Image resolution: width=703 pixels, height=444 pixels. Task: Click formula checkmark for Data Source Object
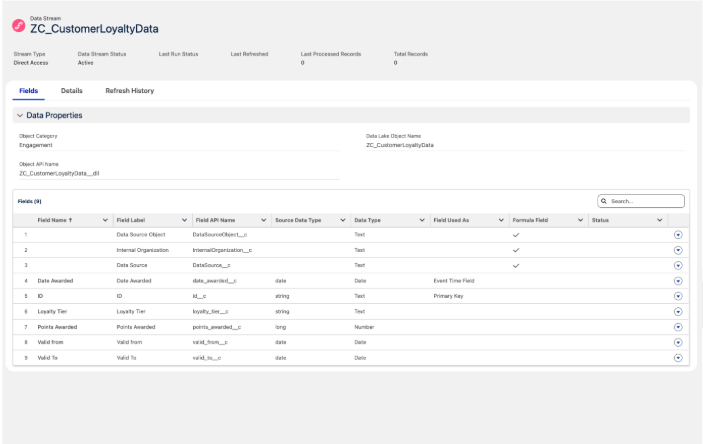[x=516, y=235]
